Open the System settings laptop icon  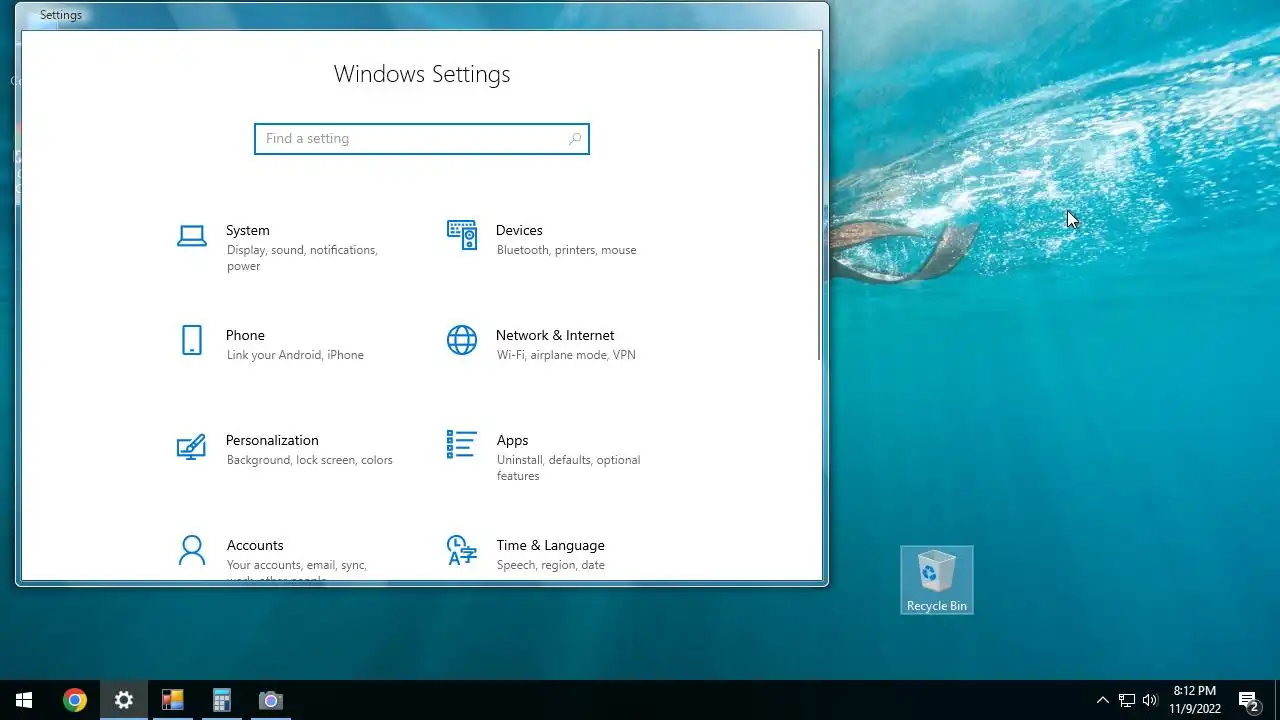coord(191,236)
